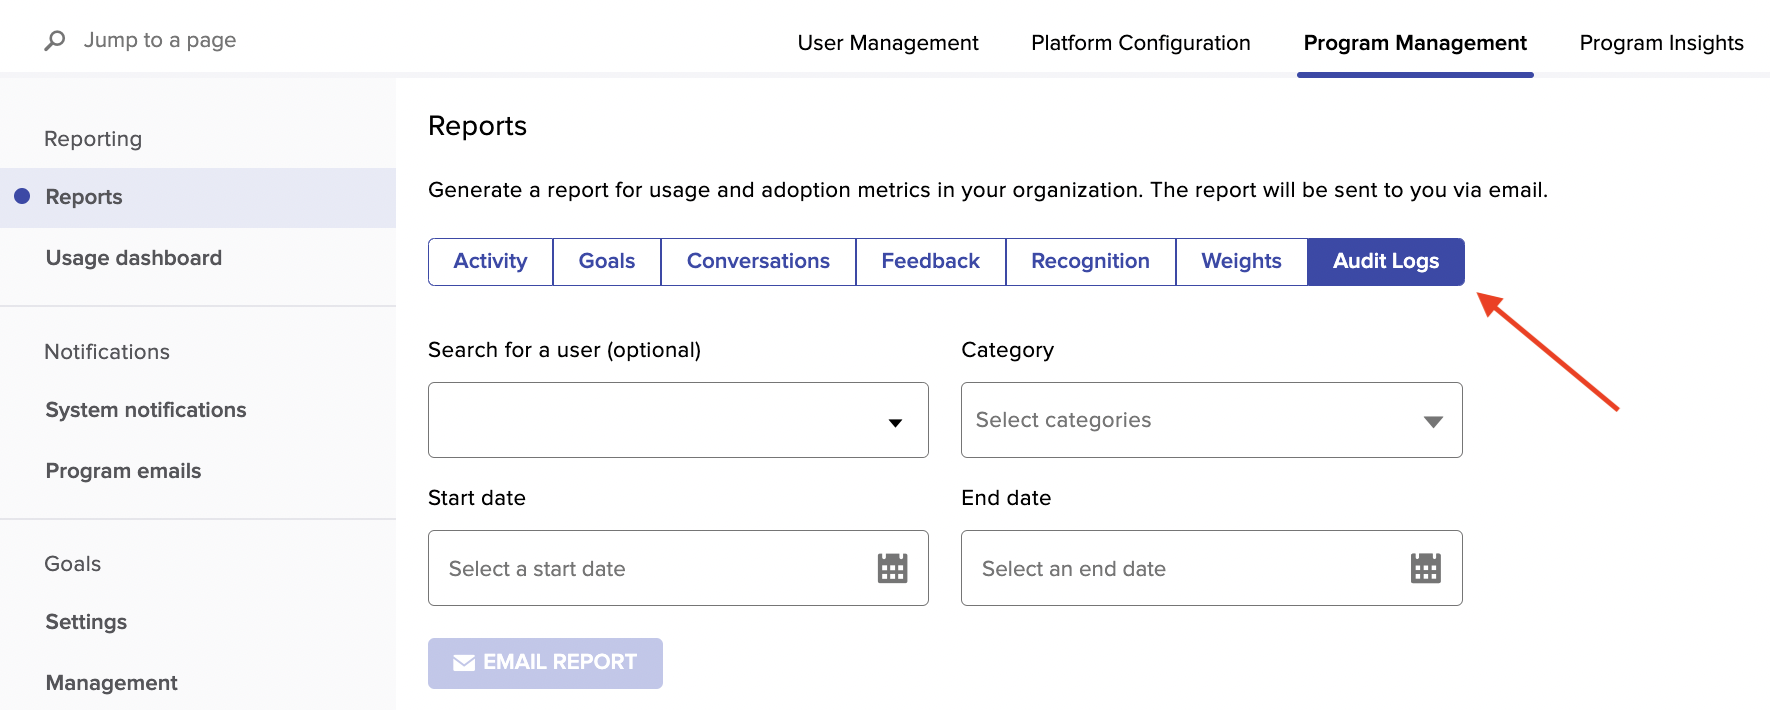Expand the Search for a user dropdown

click(678, 420)
